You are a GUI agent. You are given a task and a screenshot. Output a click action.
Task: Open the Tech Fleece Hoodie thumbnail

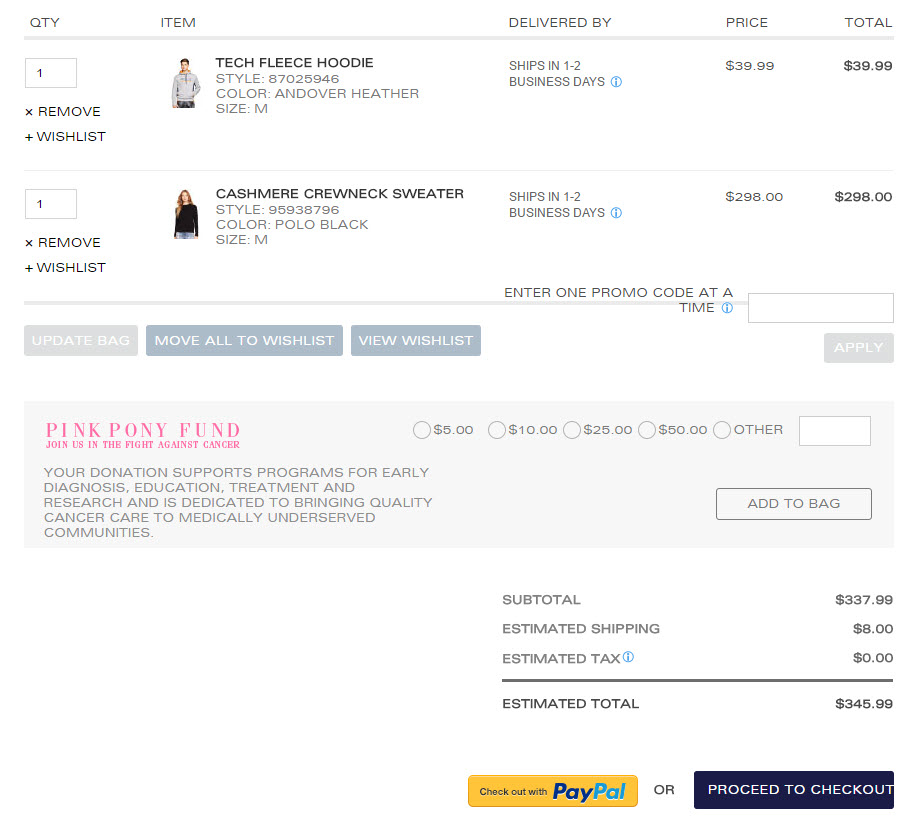click(x=186, y=83)
